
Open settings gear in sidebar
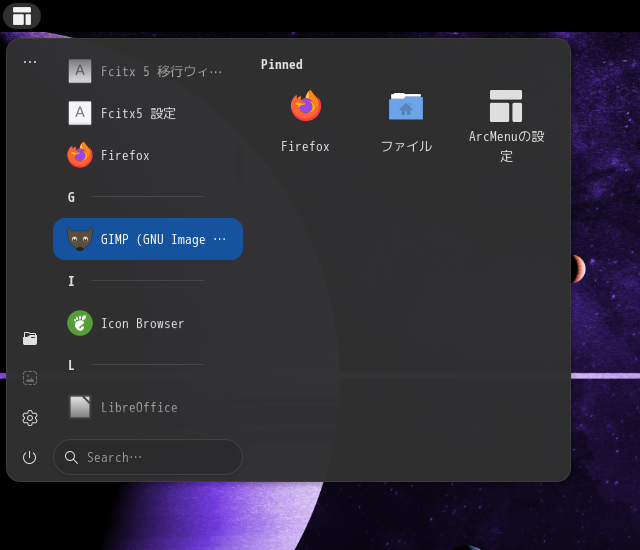pos(30,418)
